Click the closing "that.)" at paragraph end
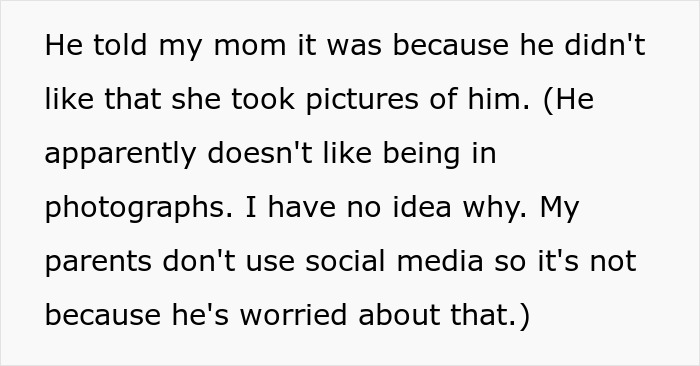 coord(490,315)
